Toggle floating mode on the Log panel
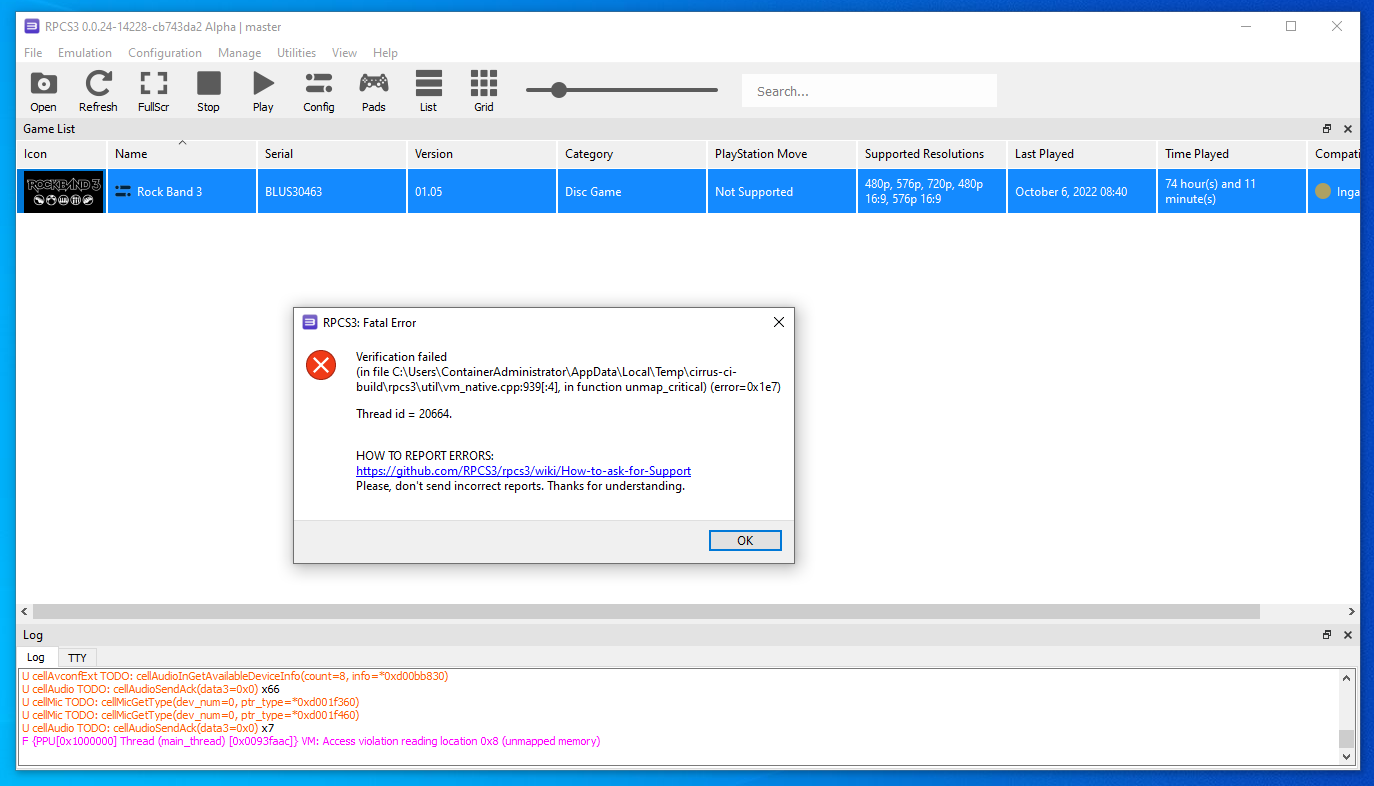Image resolution: width=1374 pixels, height=786 pixels. pyautogui.click(x=1326, y=634)
